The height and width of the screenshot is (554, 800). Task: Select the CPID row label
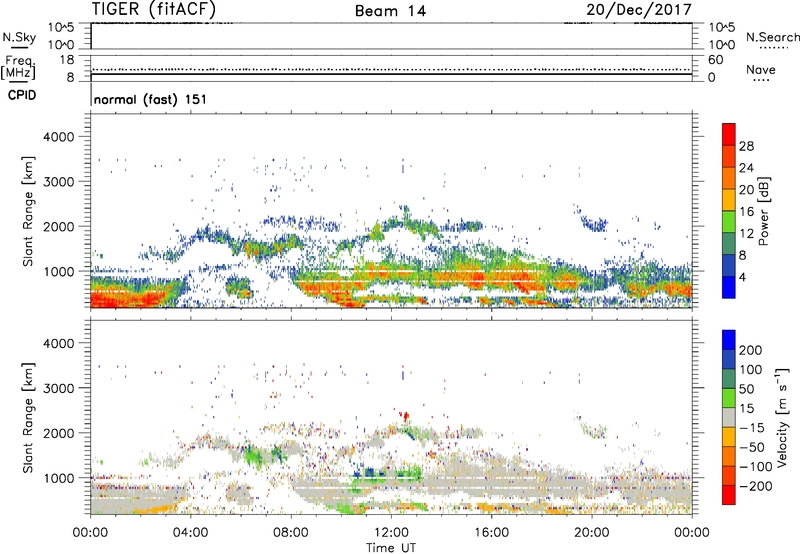pos(22,95)
